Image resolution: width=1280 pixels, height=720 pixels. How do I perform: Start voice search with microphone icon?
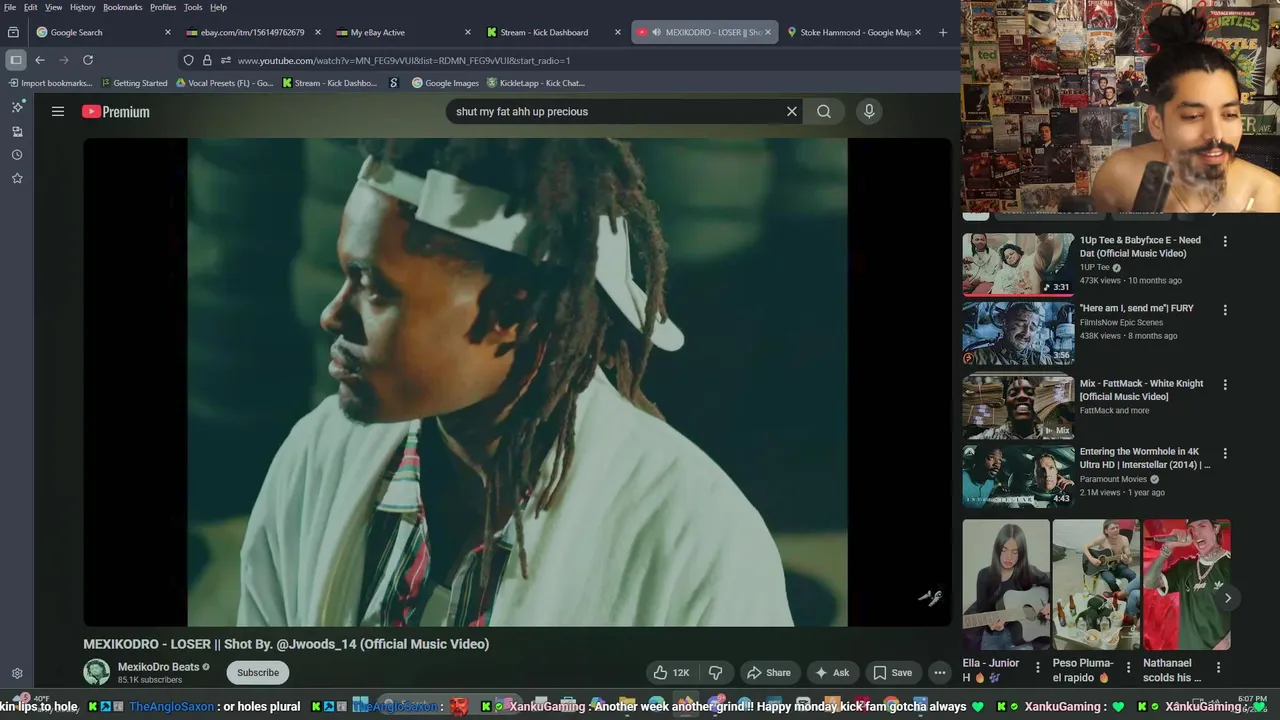coord(869,112)
